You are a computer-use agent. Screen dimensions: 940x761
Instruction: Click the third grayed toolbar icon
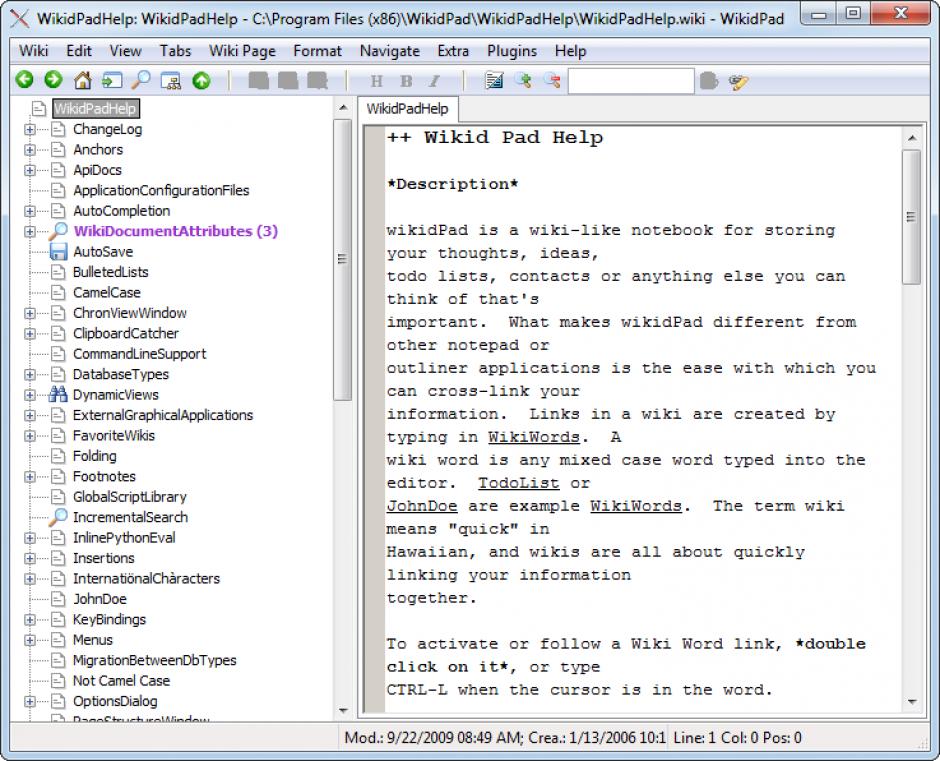tap(317, 80)
